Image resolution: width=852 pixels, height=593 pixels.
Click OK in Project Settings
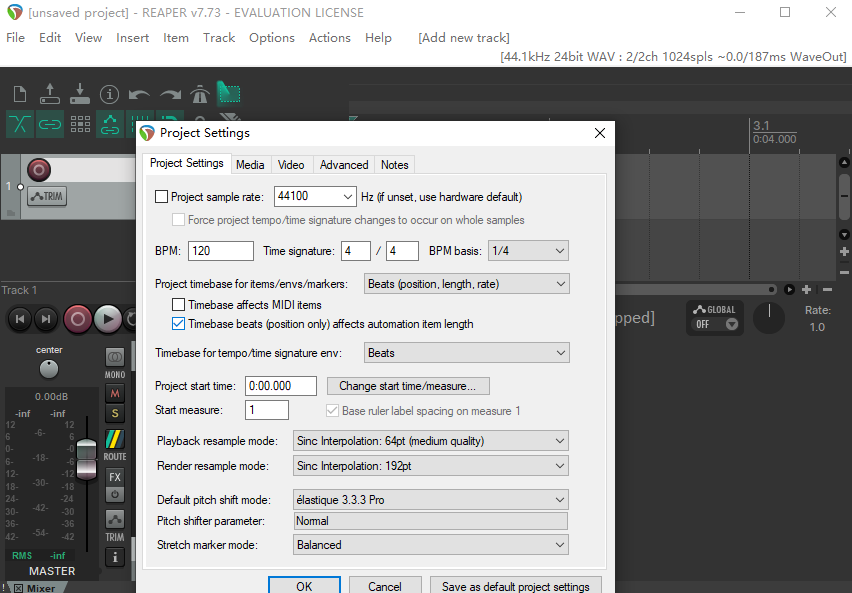click(x=304, y=586)
